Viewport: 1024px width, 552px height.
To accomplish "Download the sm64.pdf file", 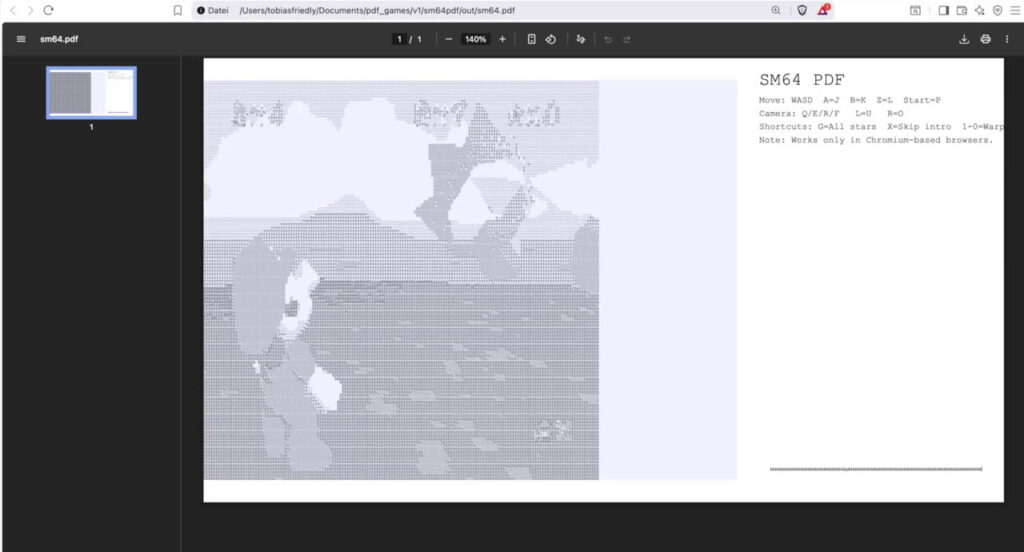I will click(x=964, y=39).
